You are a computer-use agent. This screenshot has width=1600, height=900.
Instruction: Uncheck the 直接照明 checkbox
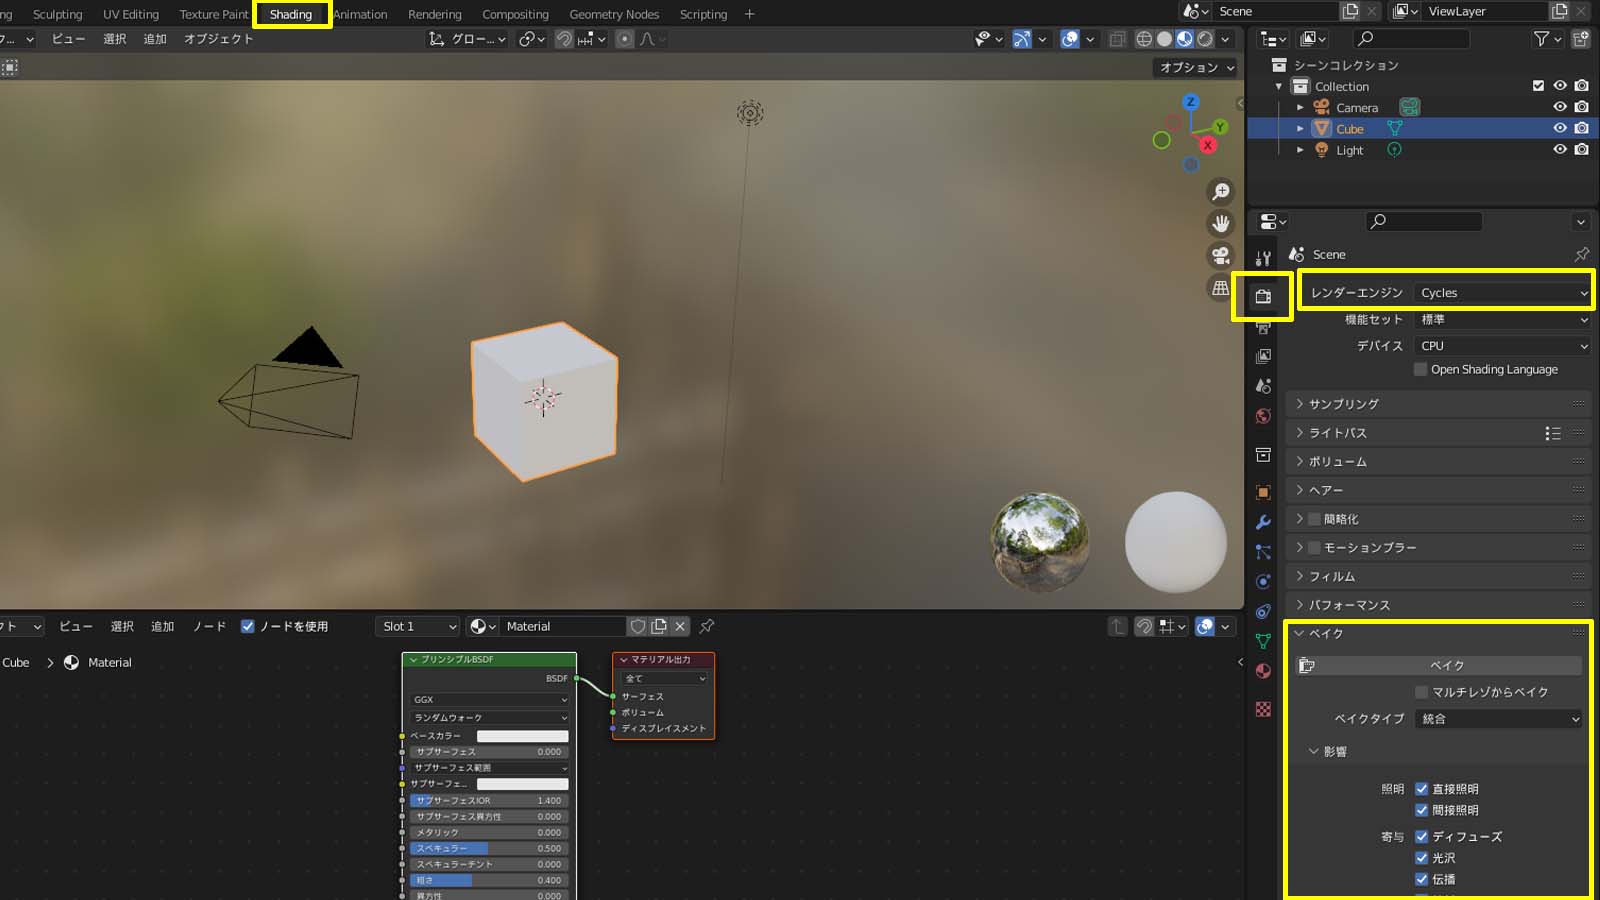point(1421,789)
